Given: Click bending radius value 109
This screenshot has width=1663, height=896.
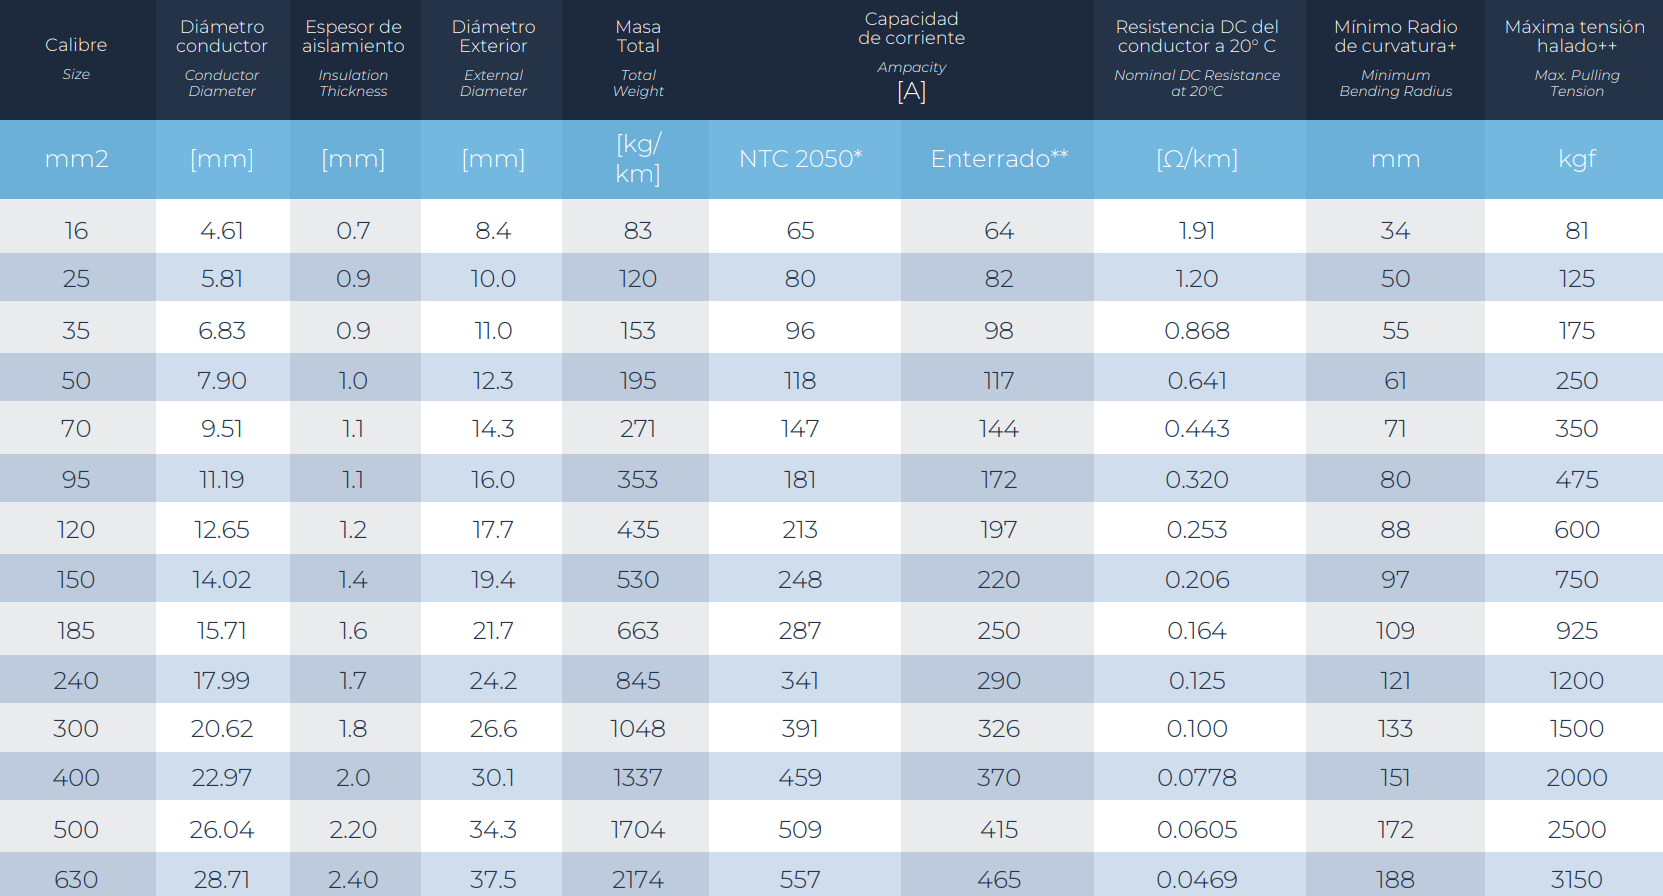Looking at the screenshot, I should 1395,631.
